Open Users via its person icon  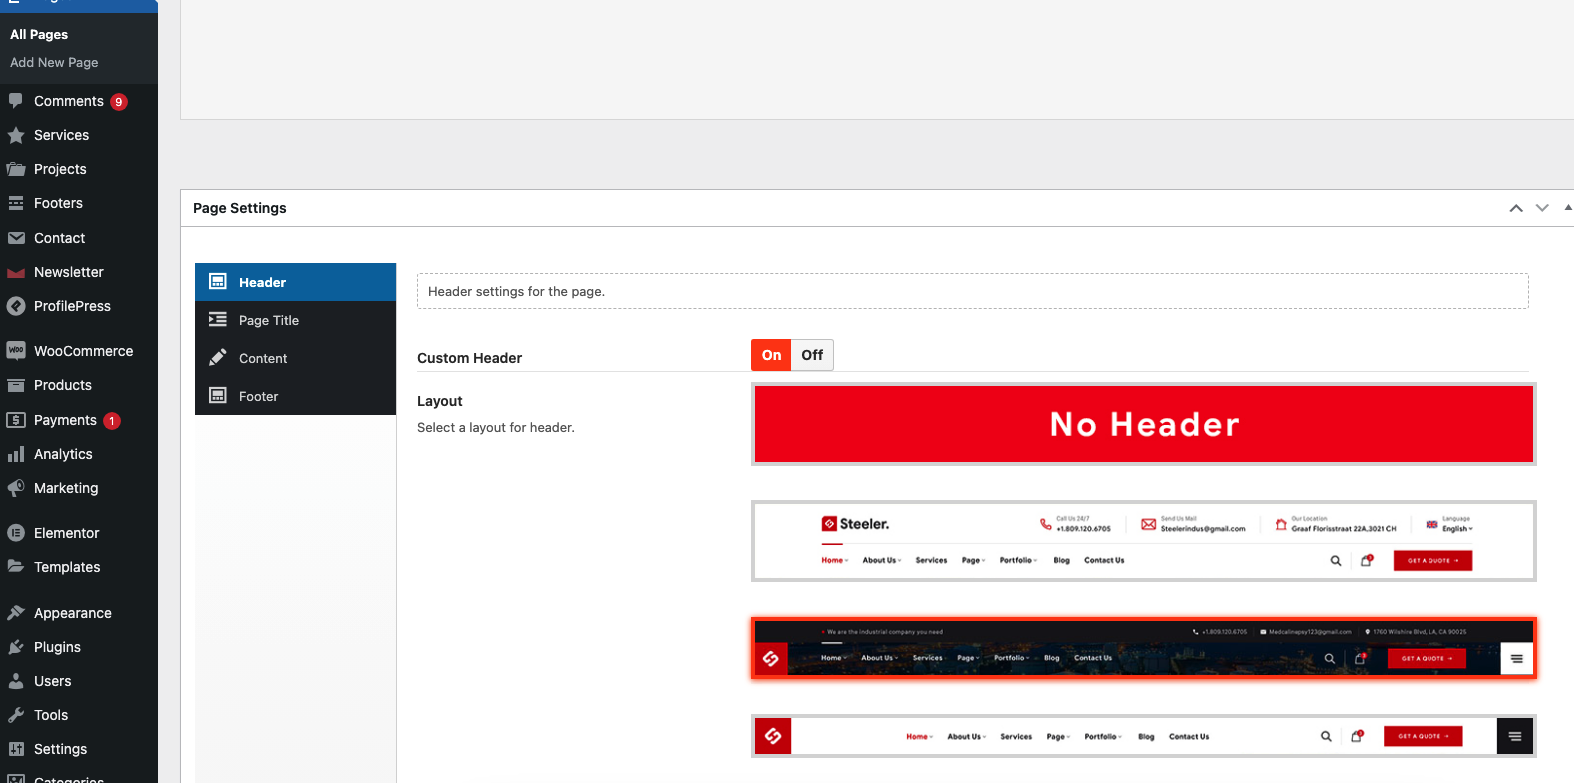[x=16, y=681]
